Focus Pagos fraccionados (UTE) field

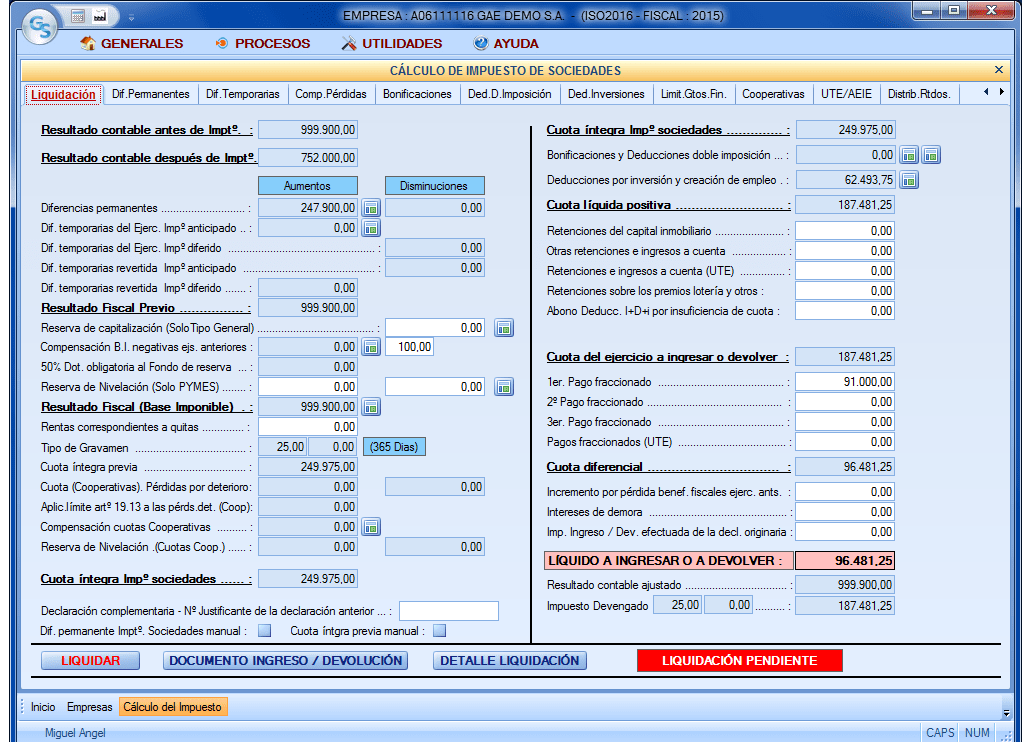click(x=845, y=442)
